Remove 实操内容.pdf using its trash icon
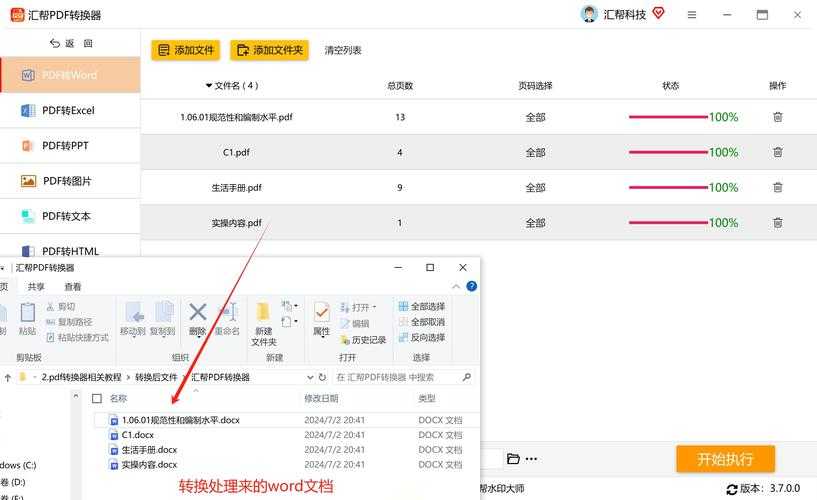The width and height of the screenshot is (817, 500). coord(777,222)
